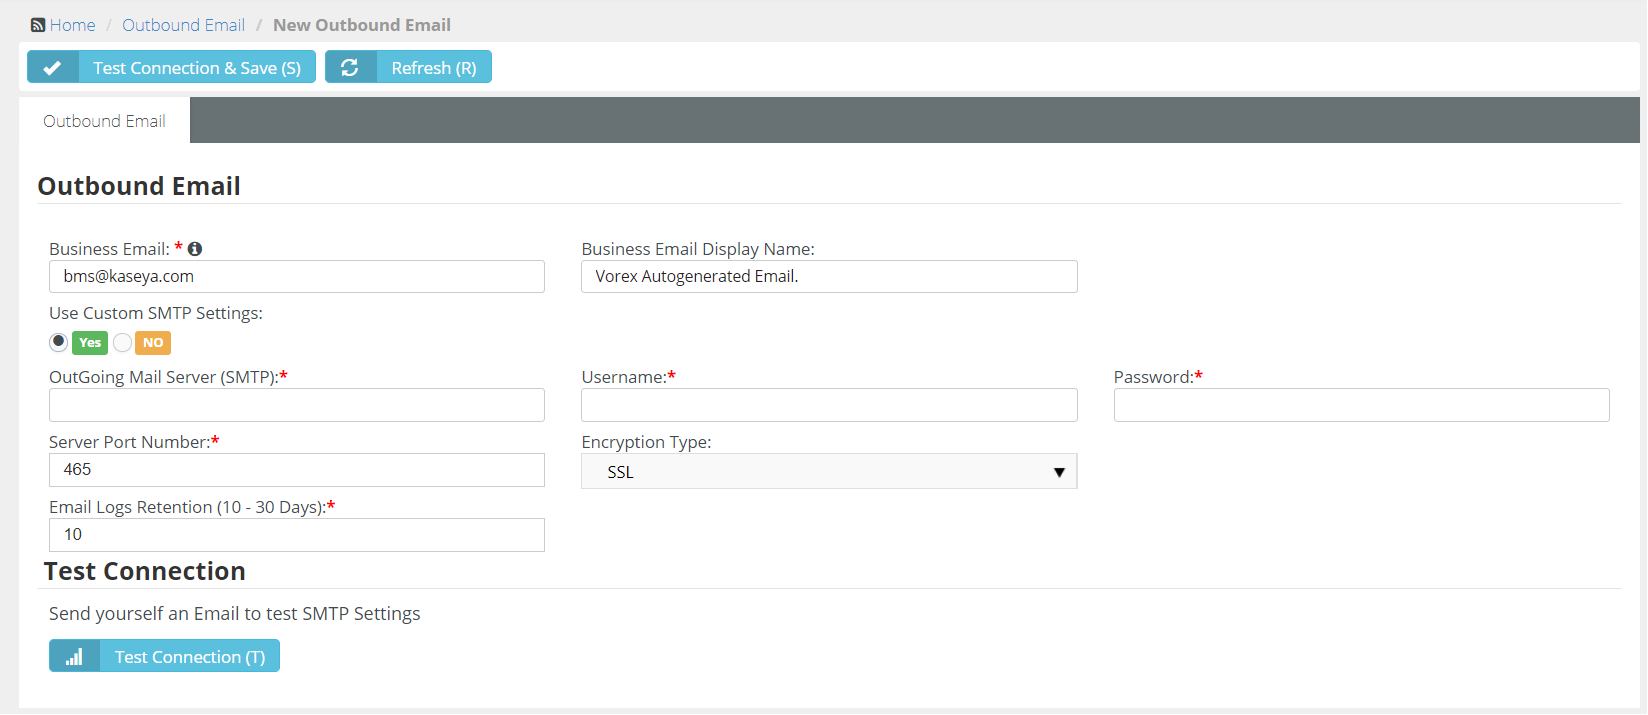
Task: Click the checkmark icon on Test Connection & Save
Action: [x=52, y=68]
